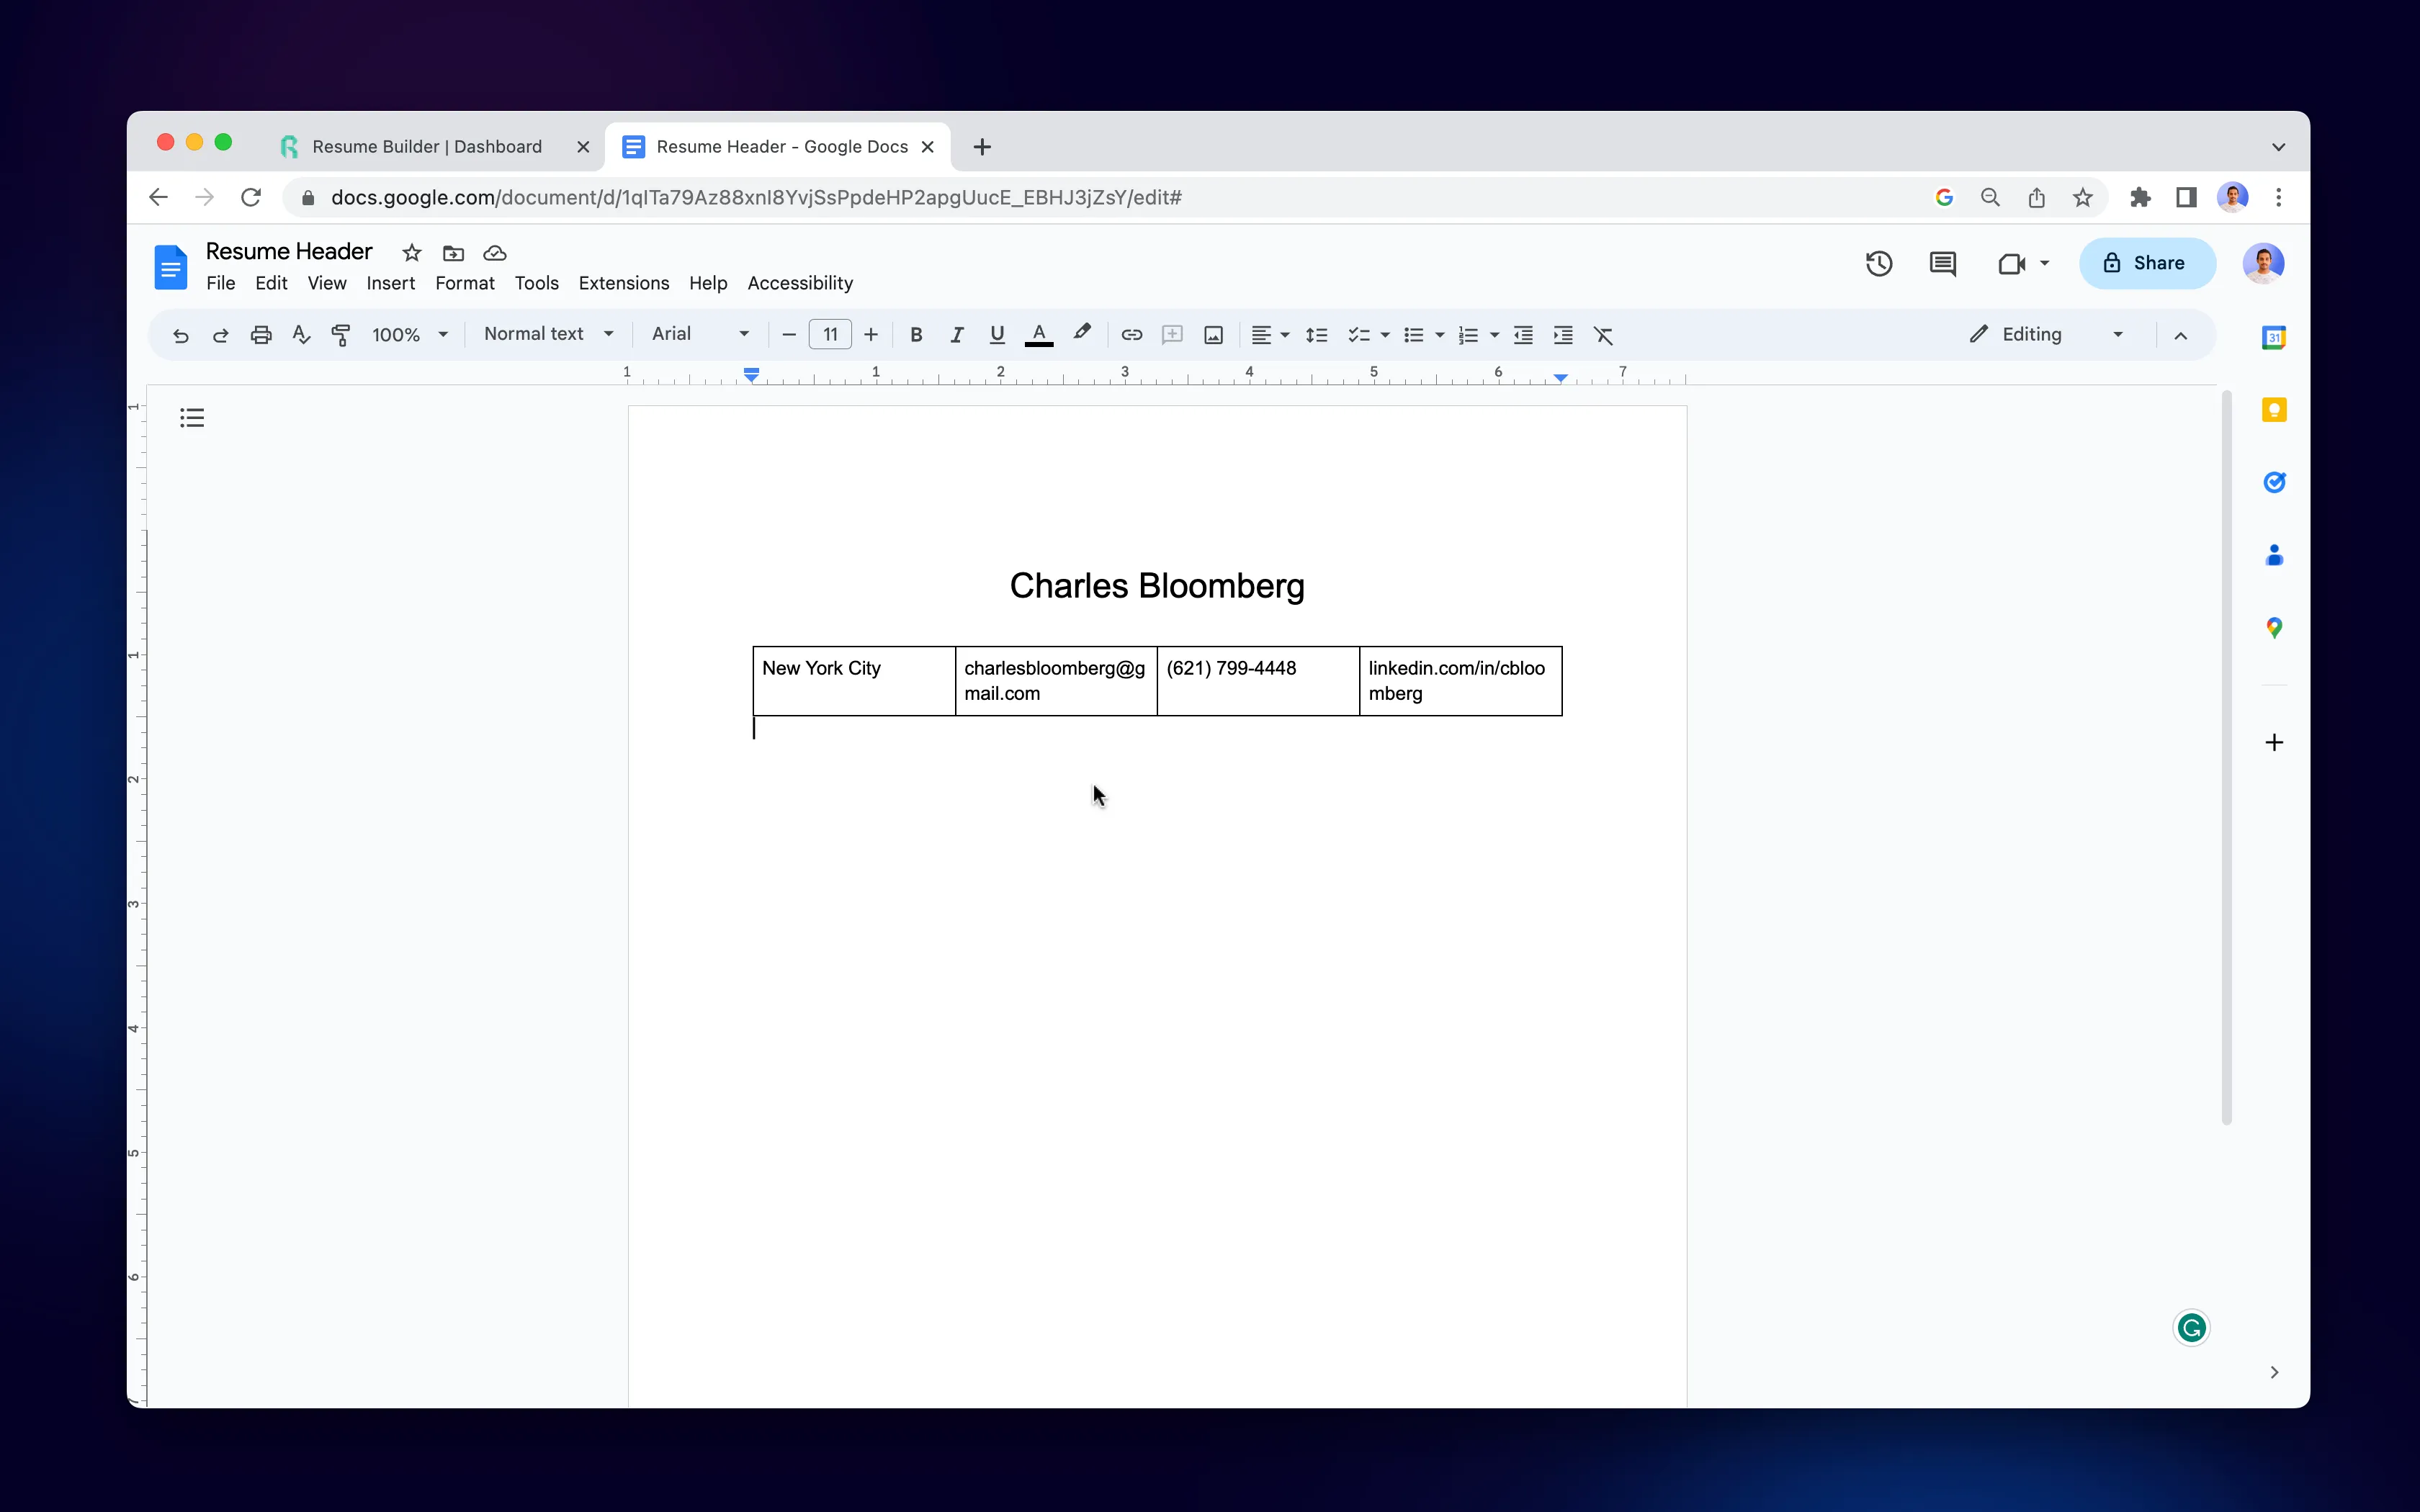Toggle bold formatting with B icon
2420x1512 pixels.
click(x=918, y=335)
